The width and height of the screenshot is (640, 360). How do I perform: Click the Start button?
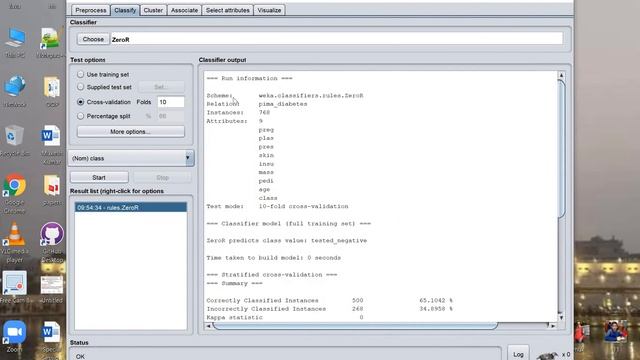click(x=99, y=178)
